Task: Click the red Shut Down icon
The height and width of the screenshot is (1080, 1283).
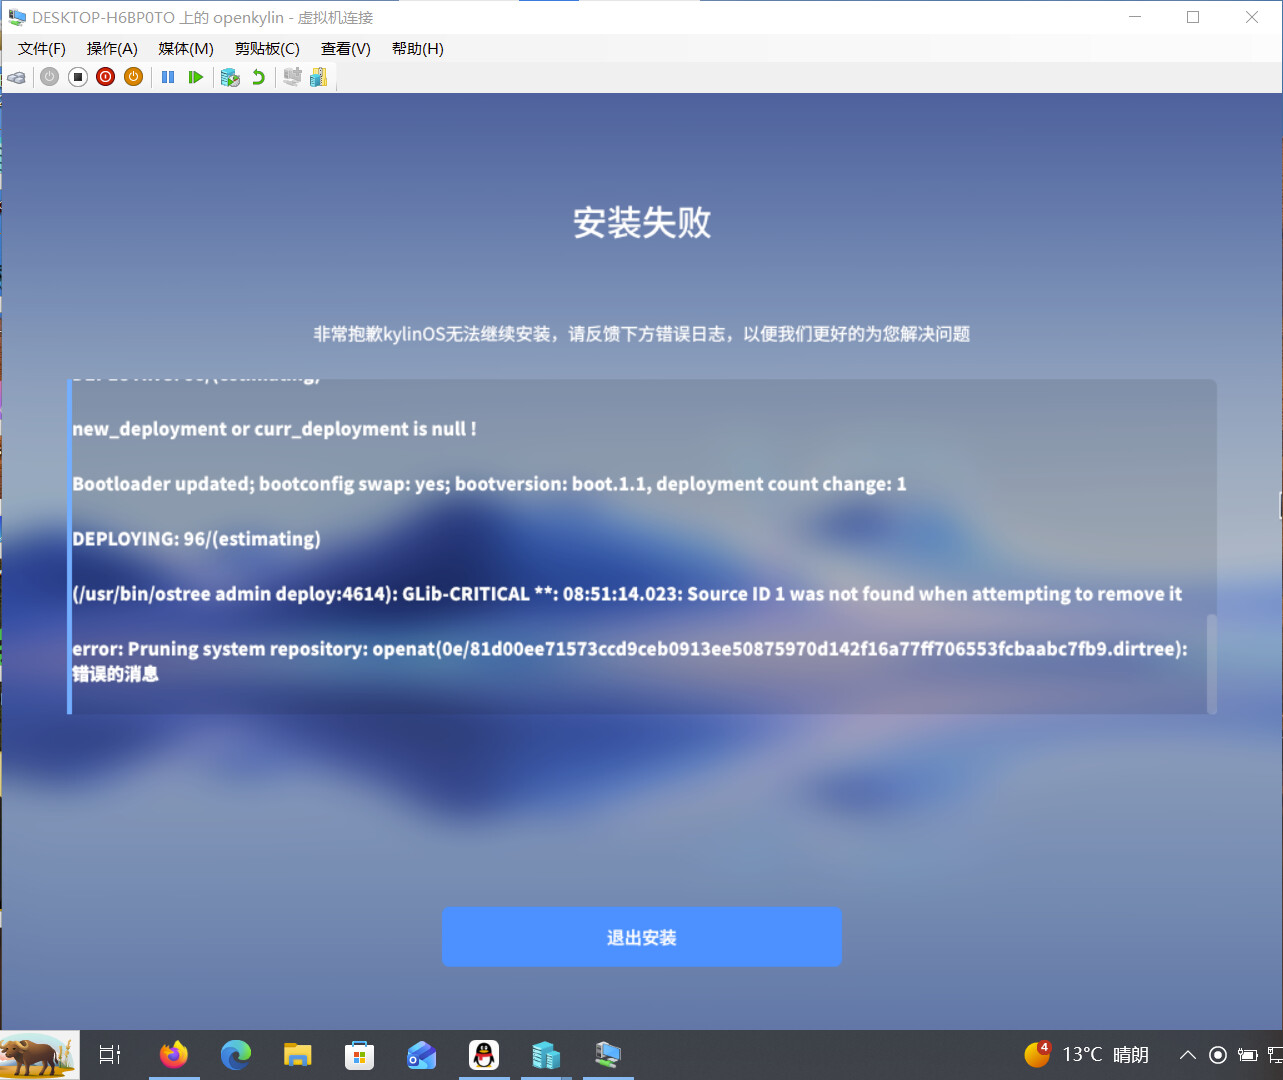Action: pos(105,77)
